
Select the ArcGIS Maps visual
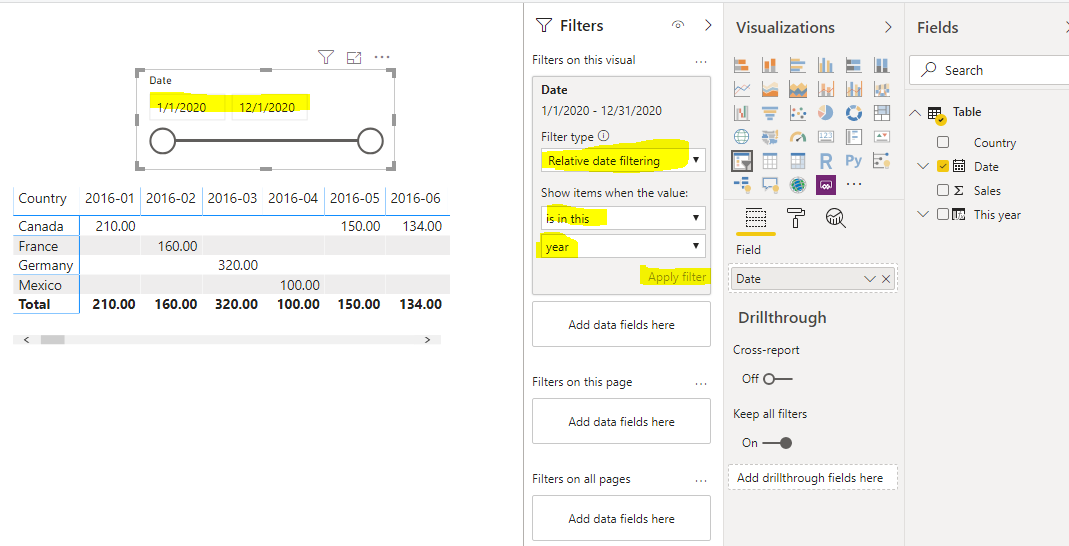(x=798, y=184)
